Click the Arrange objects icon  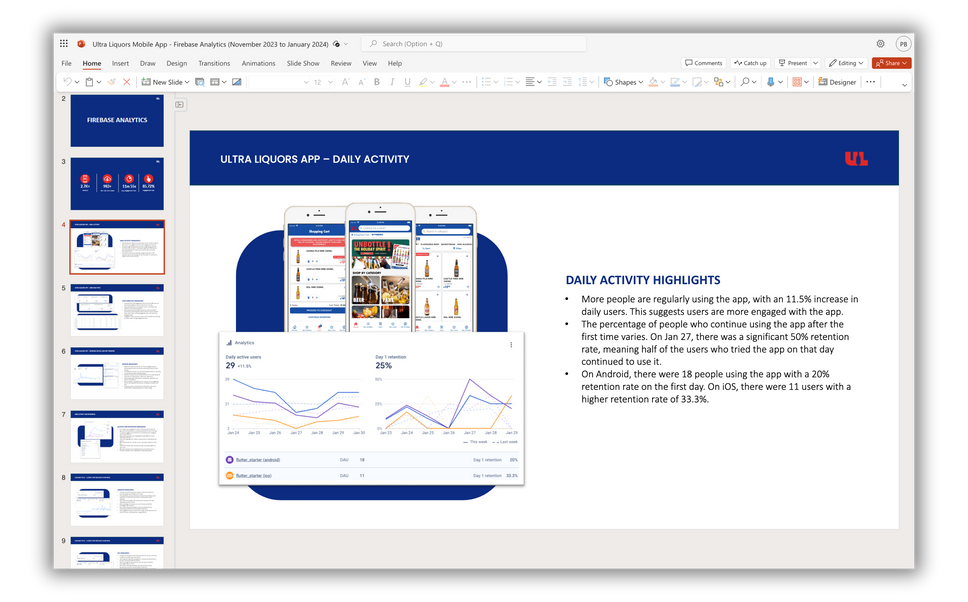[717, 82]
